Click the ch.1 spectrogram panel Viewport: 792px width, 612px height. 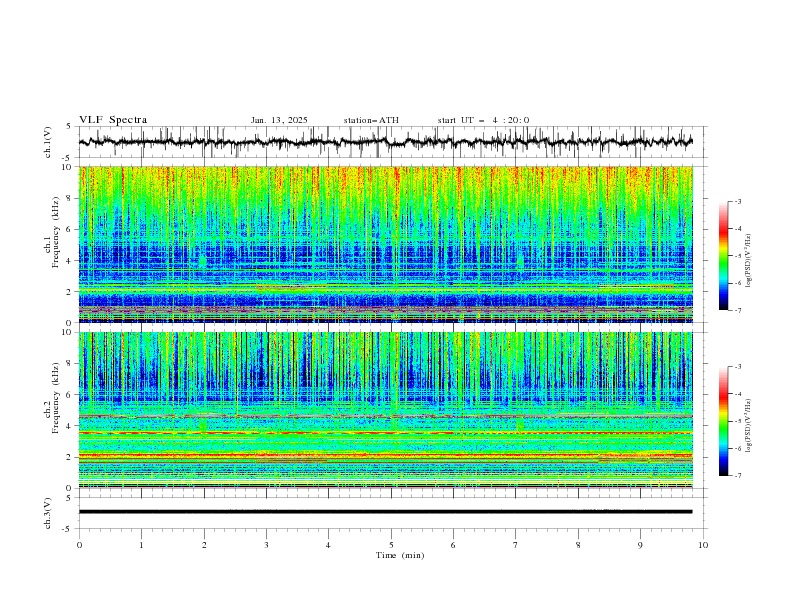click(x=386, y=244)
